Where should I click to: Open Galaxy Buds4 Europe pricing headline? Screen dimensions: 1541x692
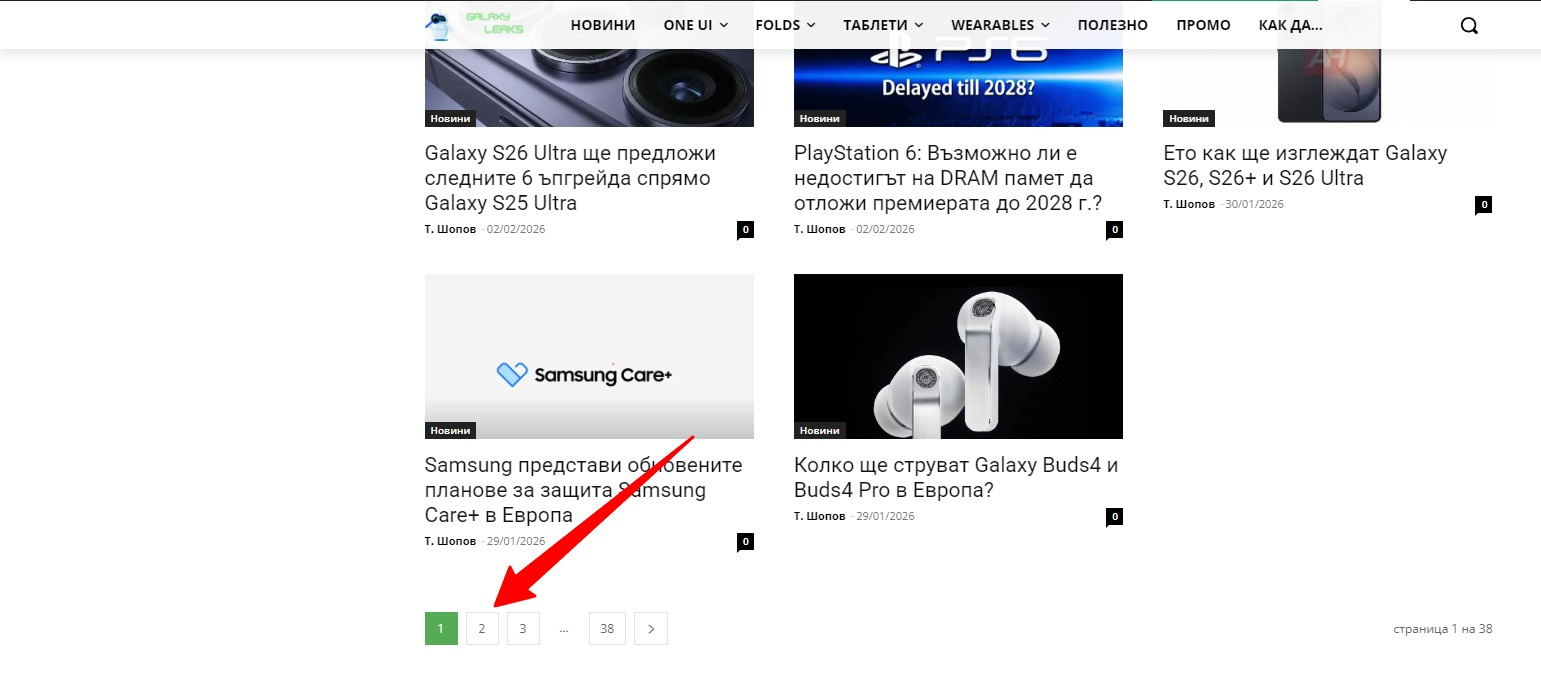click(x=956, y=478)
